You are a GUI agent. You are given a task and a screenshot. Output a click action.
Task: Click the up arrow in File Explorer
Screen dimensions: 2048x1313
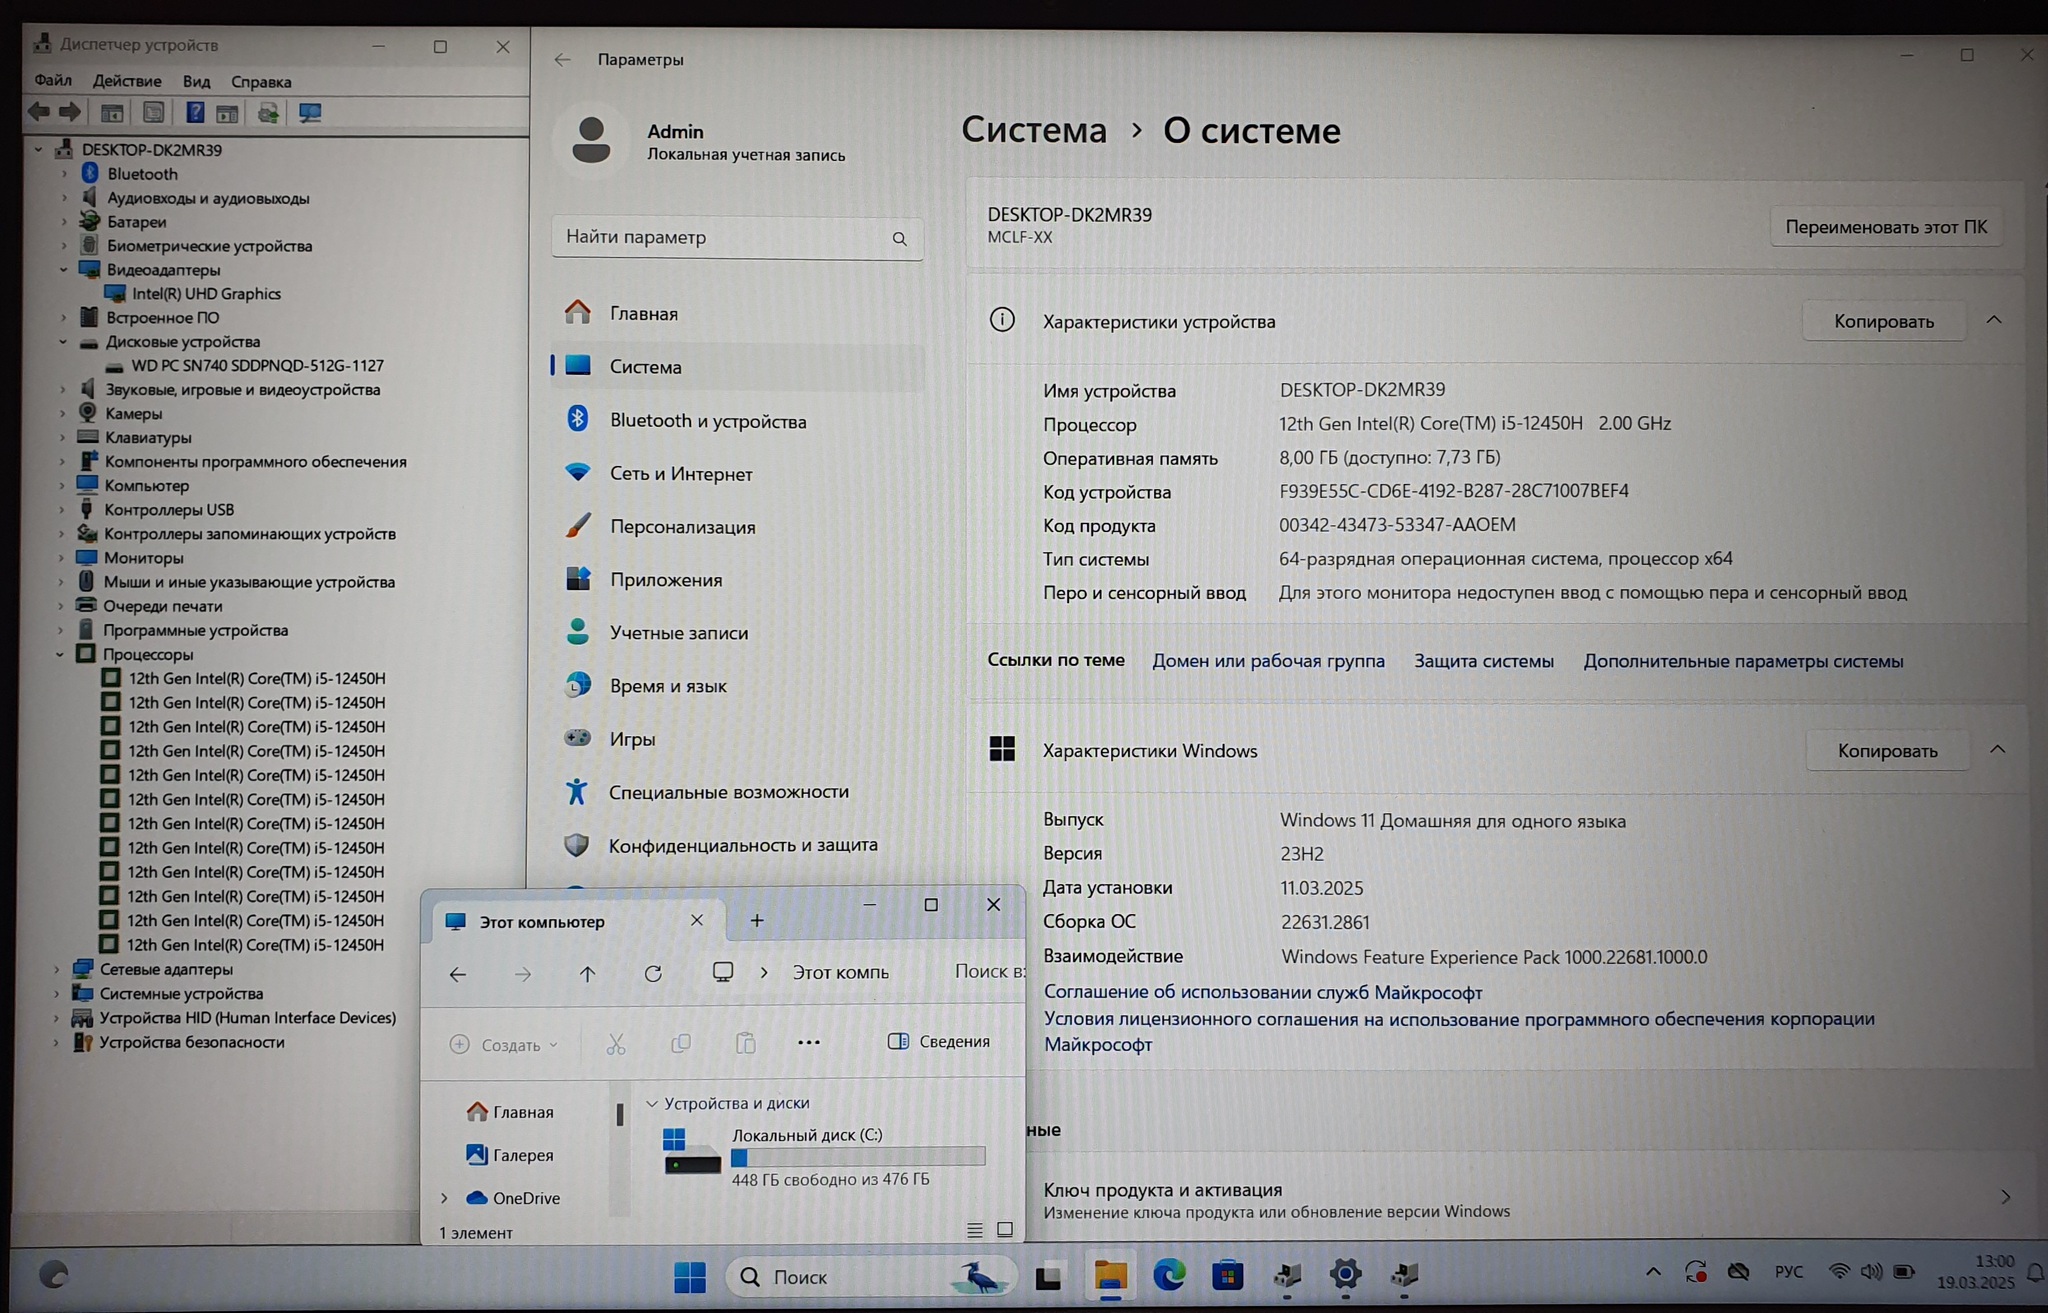pos(587,974)
